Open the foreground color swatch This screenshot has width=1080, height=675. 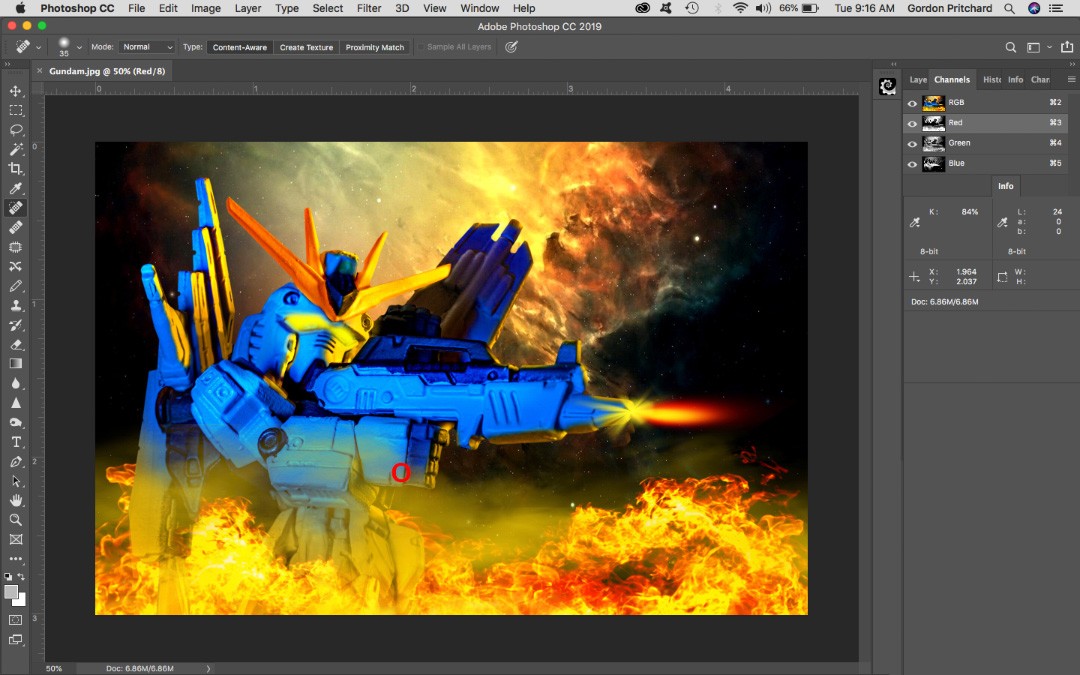[x=10, y=592]
